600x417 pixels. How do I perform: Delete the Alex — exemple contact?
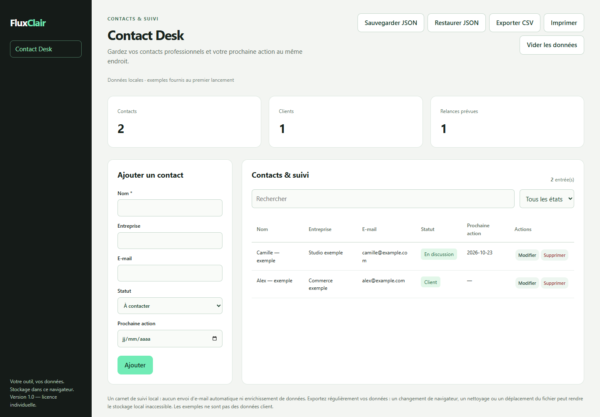point(554,283)
